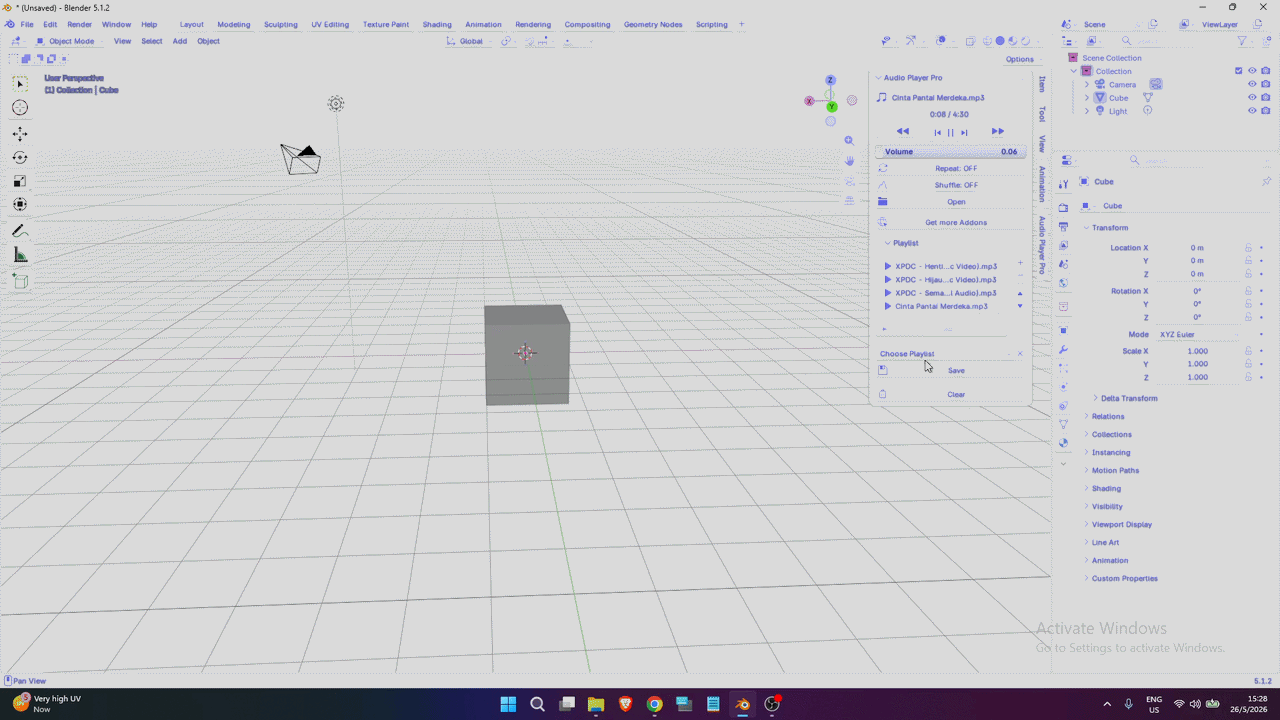
Task: Select the Transform tool
Action: pyautogui.click(x=20, y=204)
